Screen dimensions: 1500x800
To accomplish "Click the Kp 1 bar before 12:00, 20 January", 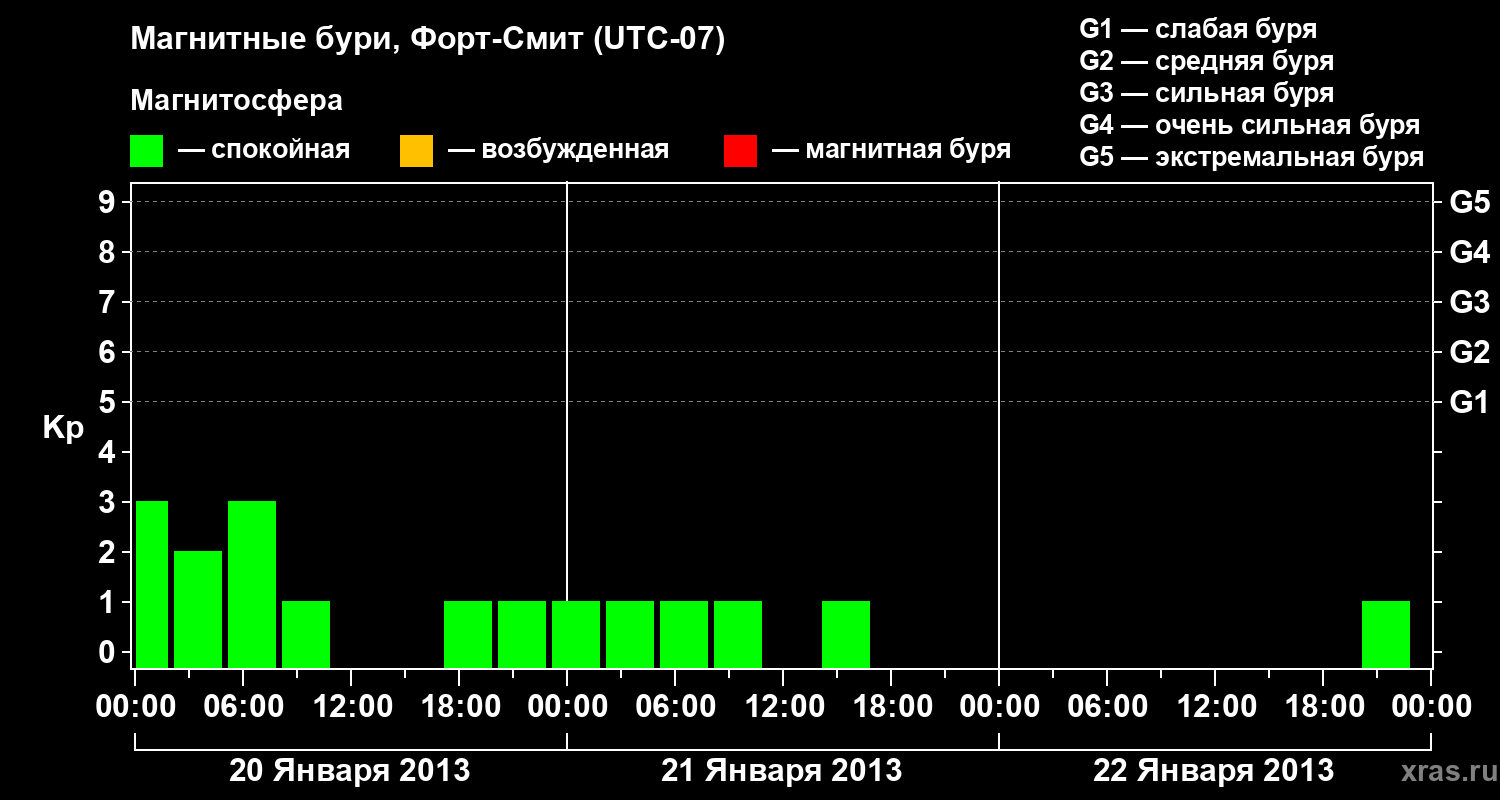I will [306, 634].
